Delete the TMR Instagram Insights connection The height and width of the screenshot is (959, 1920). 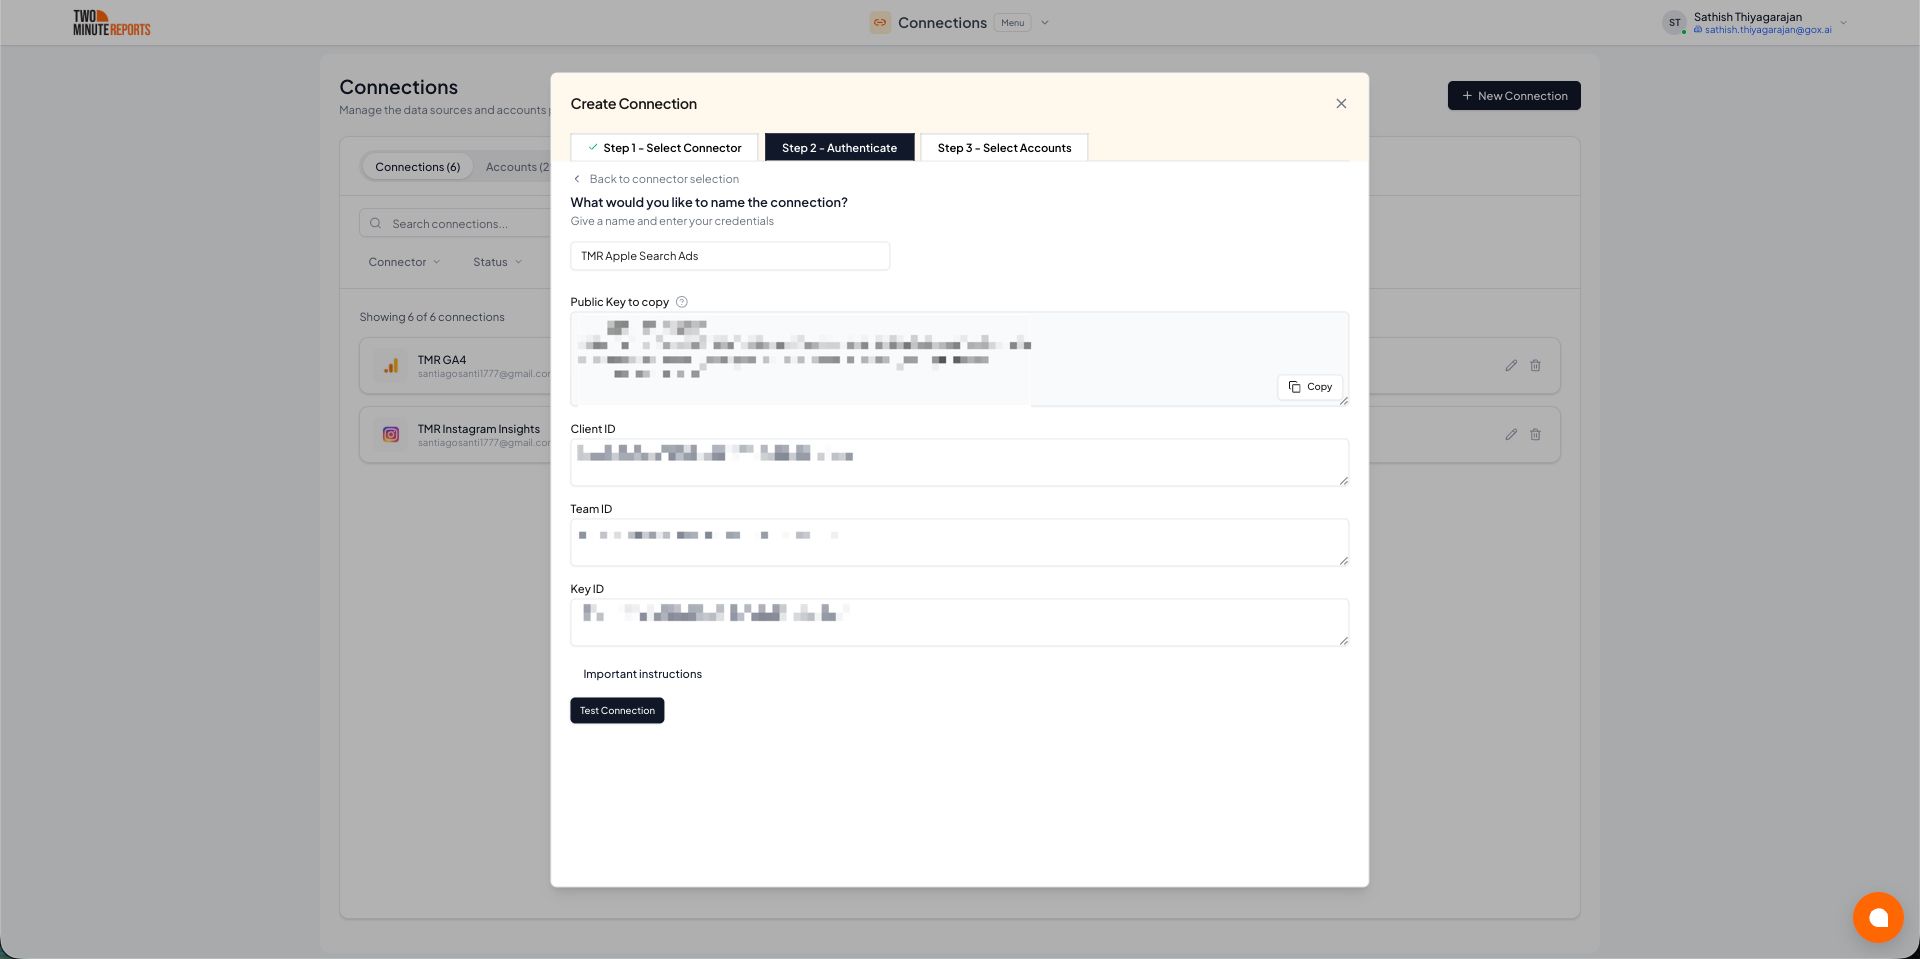coord(1535,435)
